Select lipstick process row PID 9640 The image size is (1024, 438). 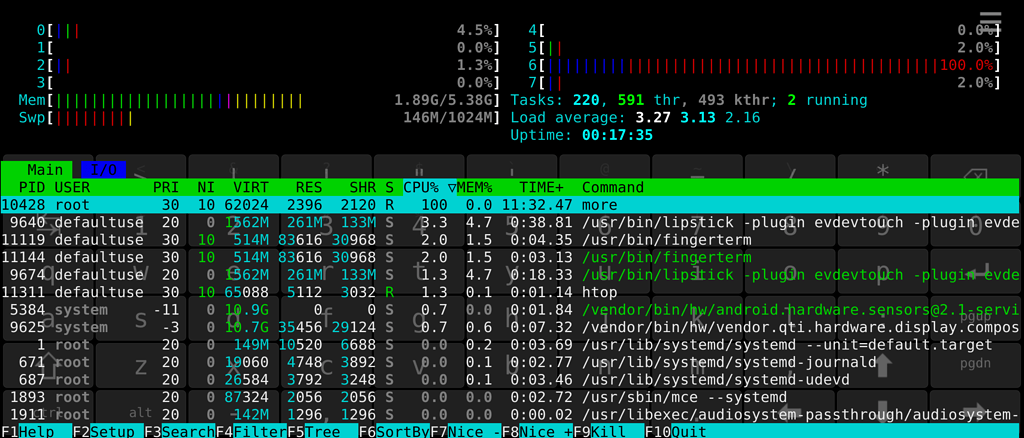click(512, 223)
